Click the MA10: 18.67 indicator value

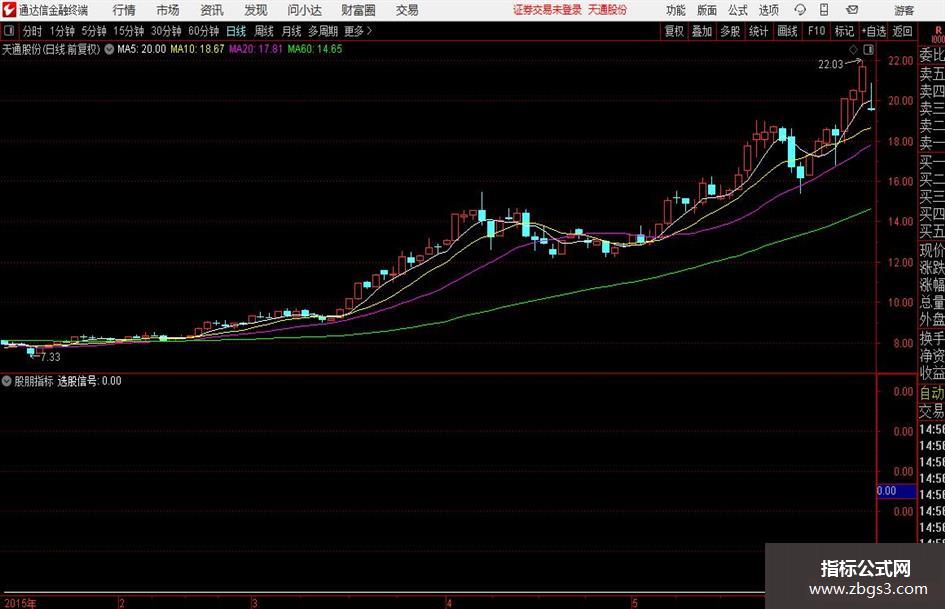point(197,49)
